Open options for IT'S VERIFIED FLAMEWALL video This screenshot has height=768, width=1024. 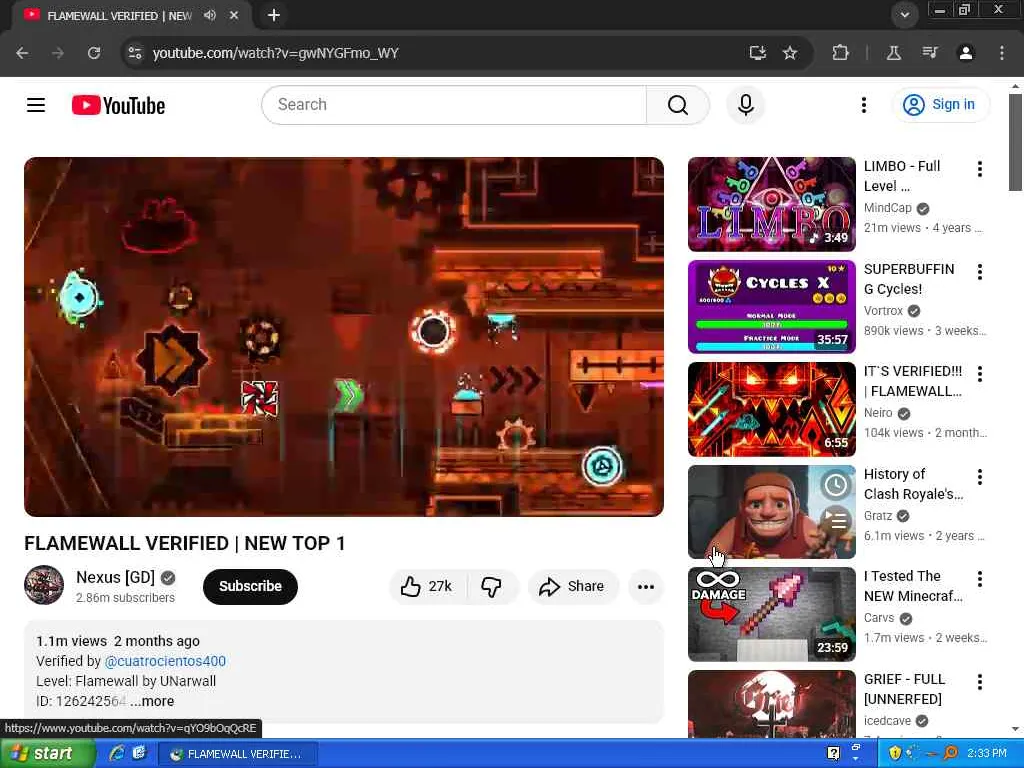point(980,374)
